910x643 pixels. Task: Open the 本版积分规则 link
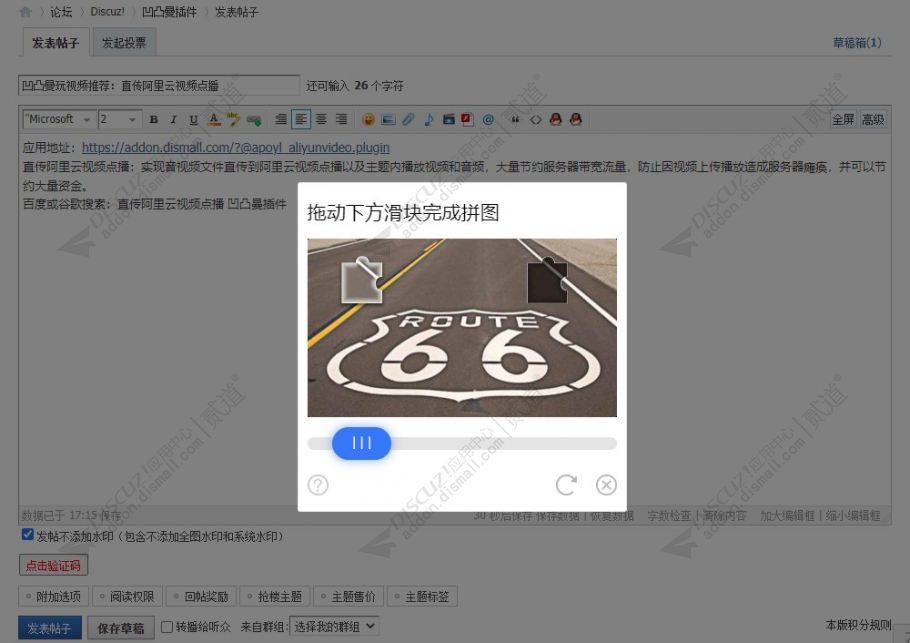tap(858, 624)
